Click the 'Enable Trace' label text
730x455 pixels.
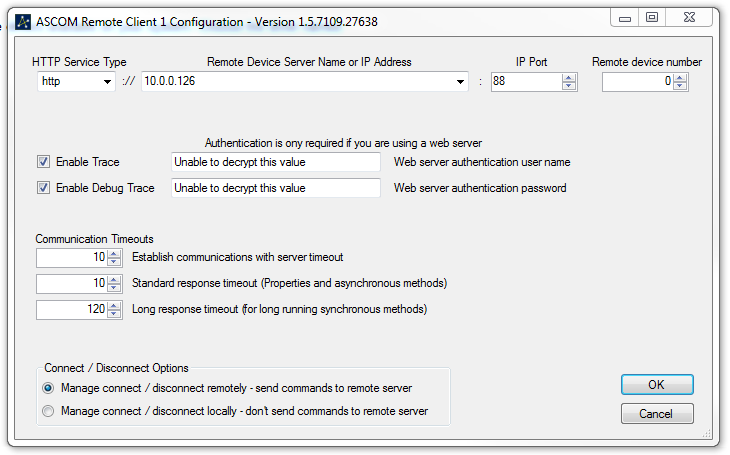88,162
